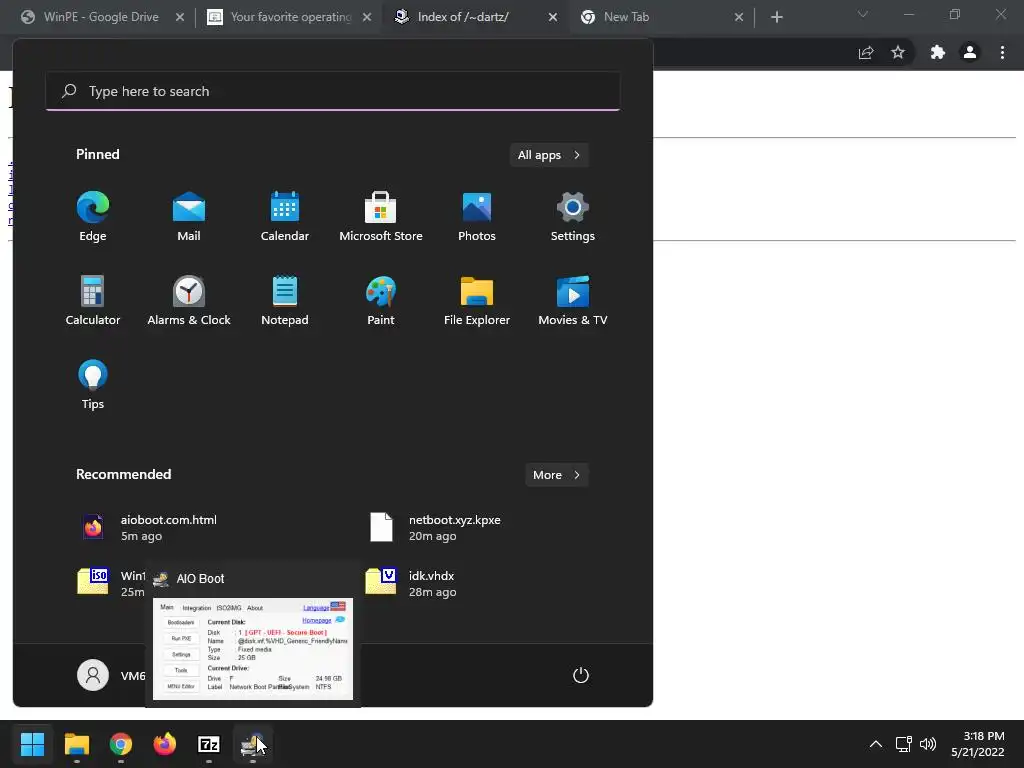Open the Calculator app
This screenshot has height=768, width=1024.
[x=93, y=300]
